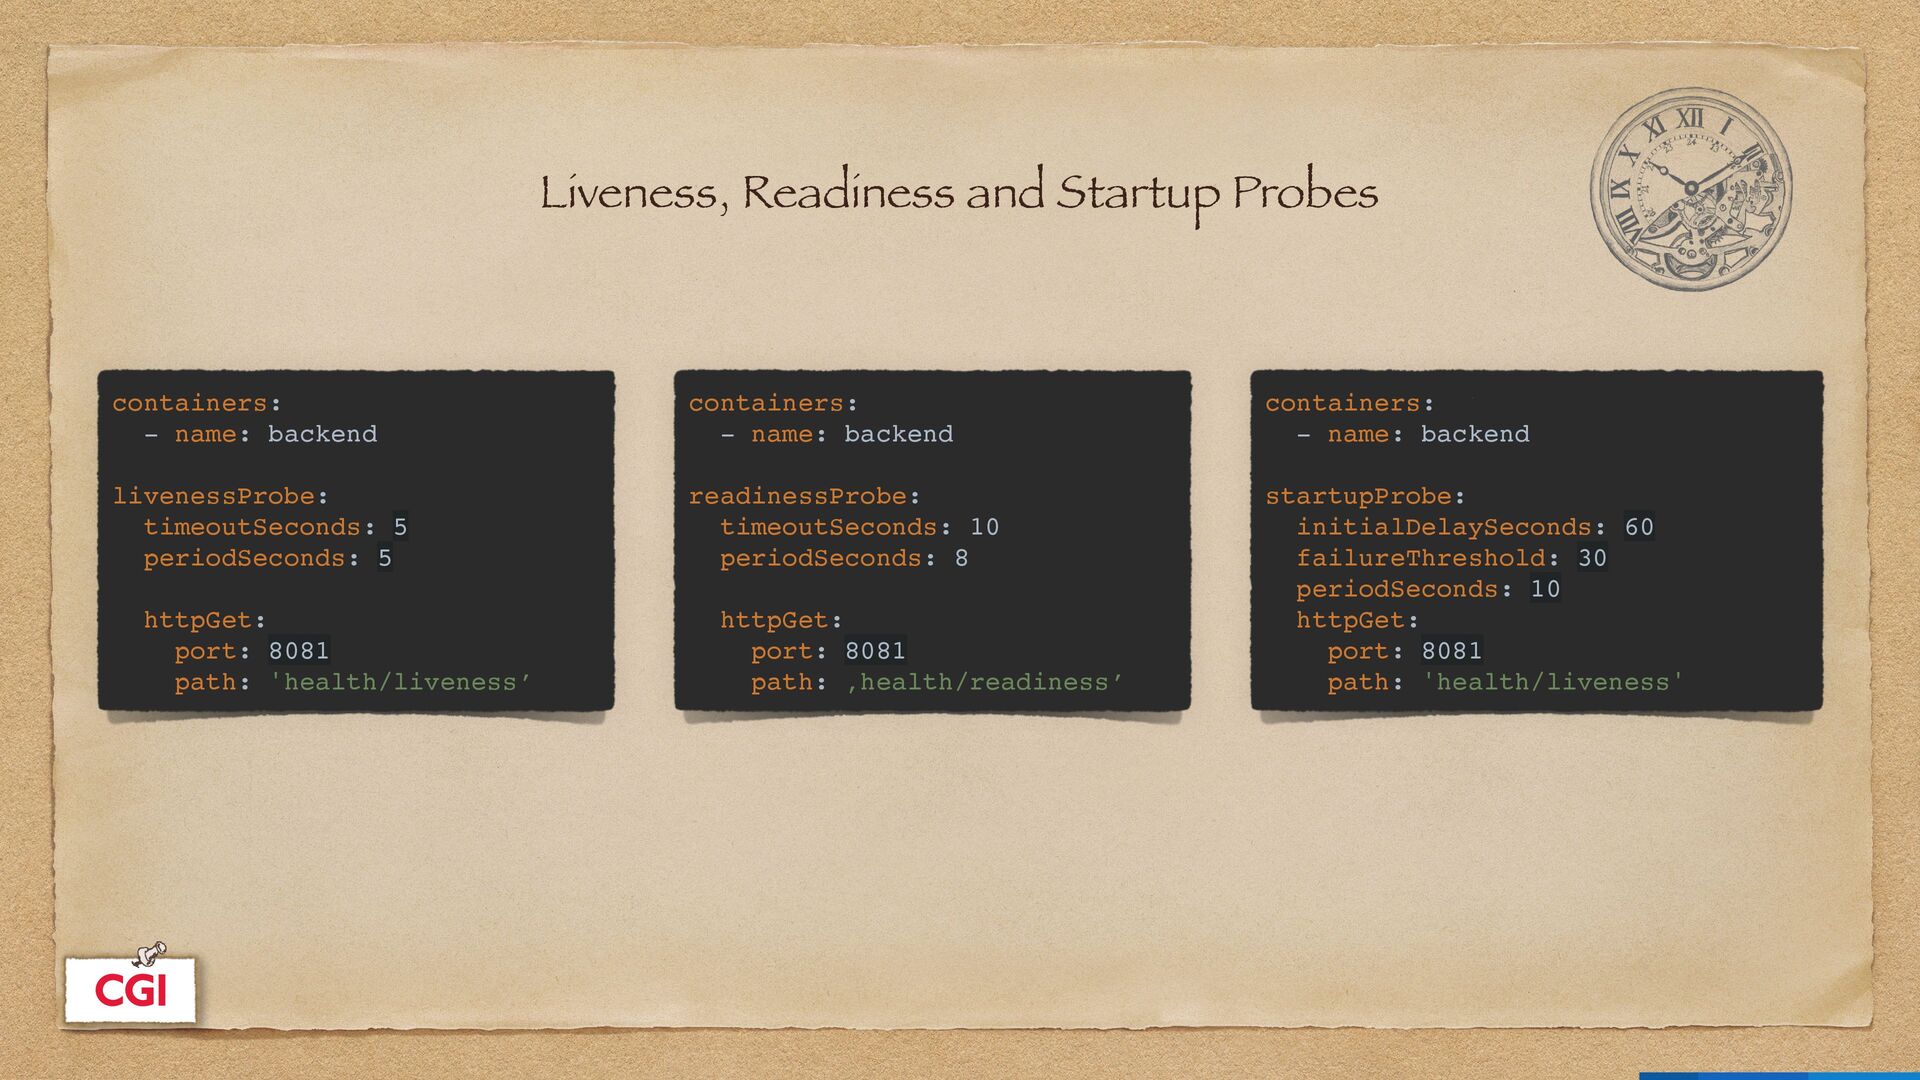Click 'health/liveness' path in startup block
The width and height of the screenshot is (1920, 1080).
(1553, 682)
